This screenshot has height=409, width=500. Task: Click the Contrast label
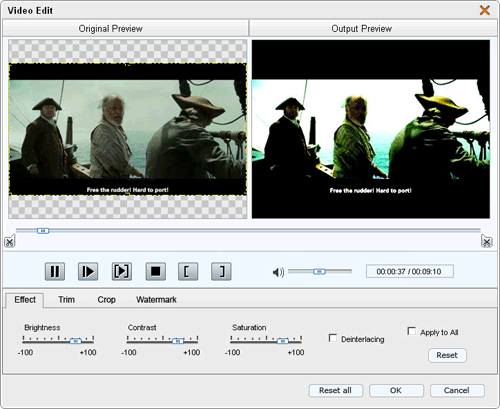[142, 328]
